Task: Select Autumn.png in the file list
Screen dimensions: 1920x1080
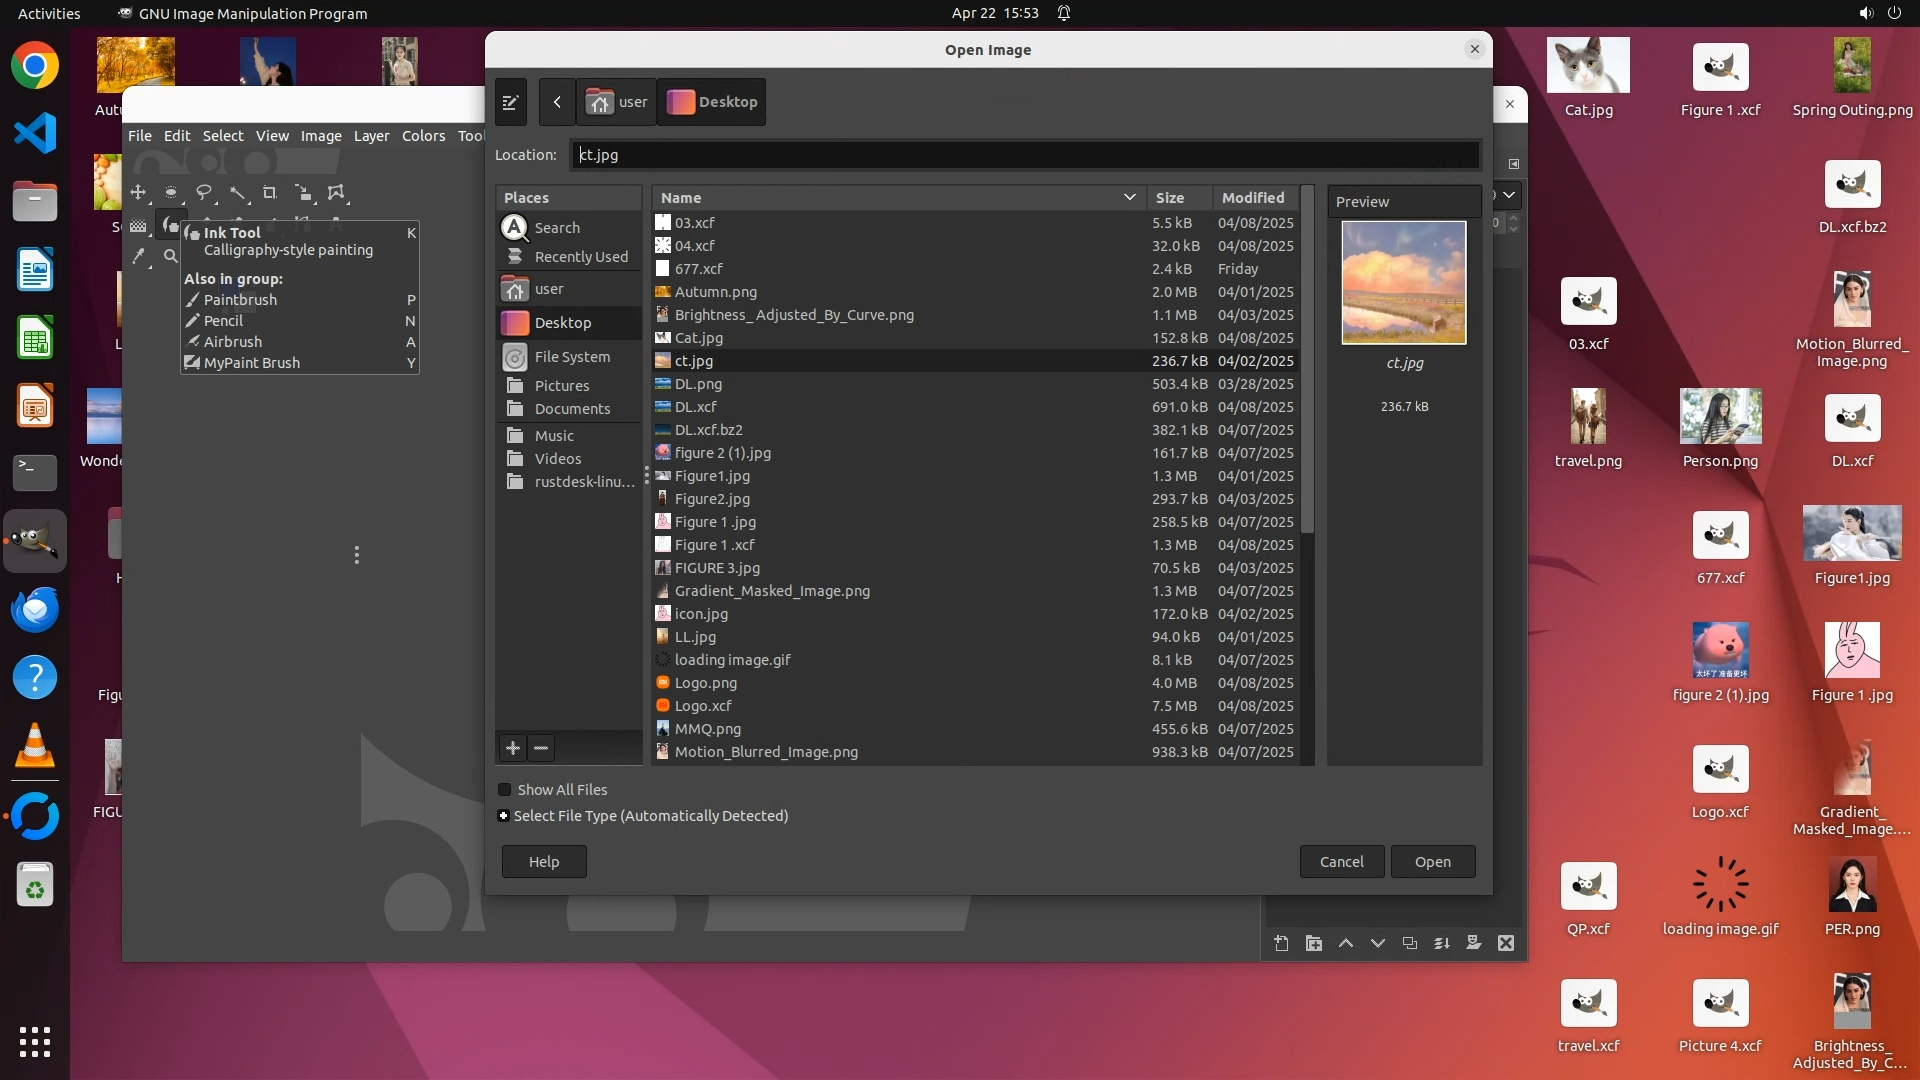Action: (715, 292)
